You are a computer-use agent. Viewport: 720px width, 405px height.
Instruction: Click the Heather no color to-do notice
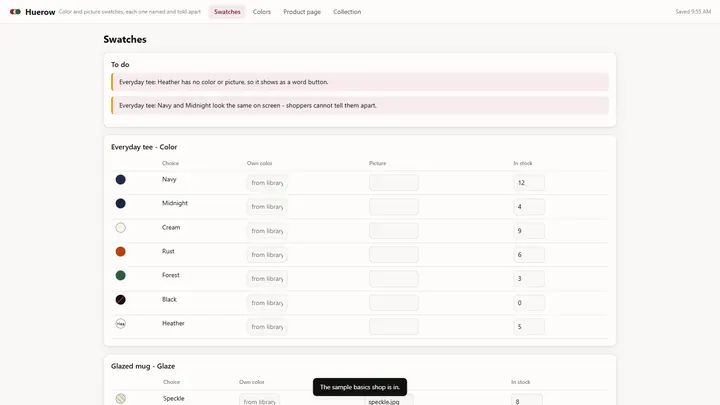[x=360, y=82]
